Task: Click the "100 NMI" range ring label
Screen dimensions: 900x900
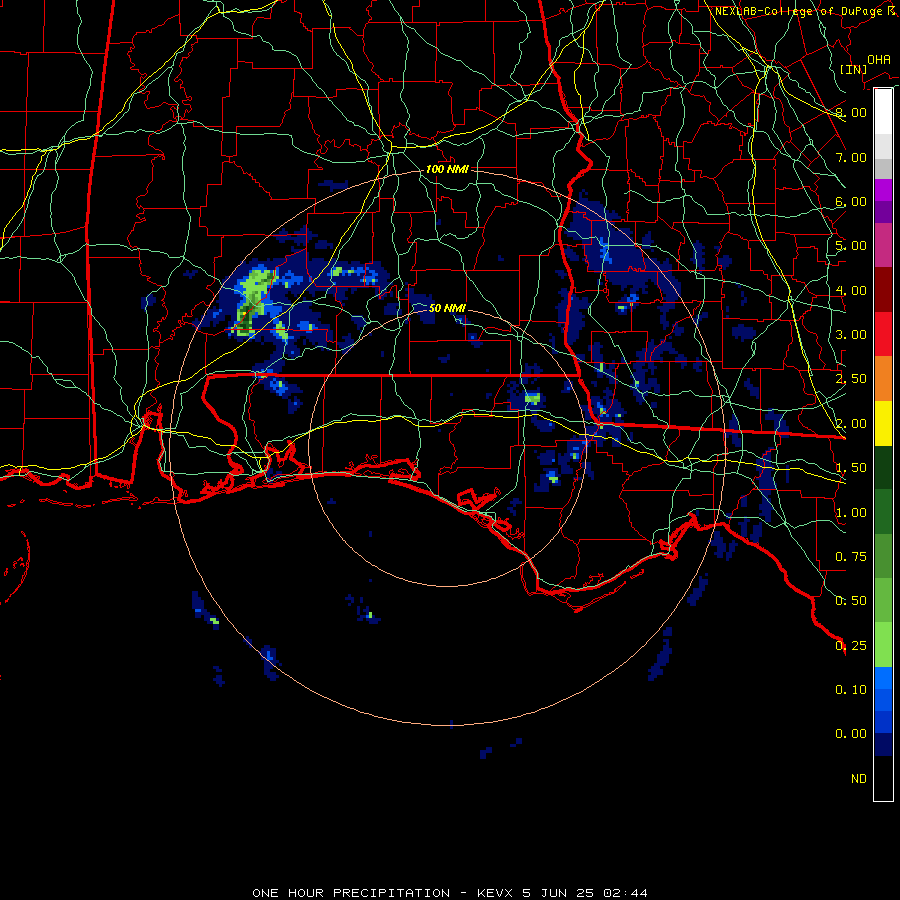Action: tap(447, 169)
